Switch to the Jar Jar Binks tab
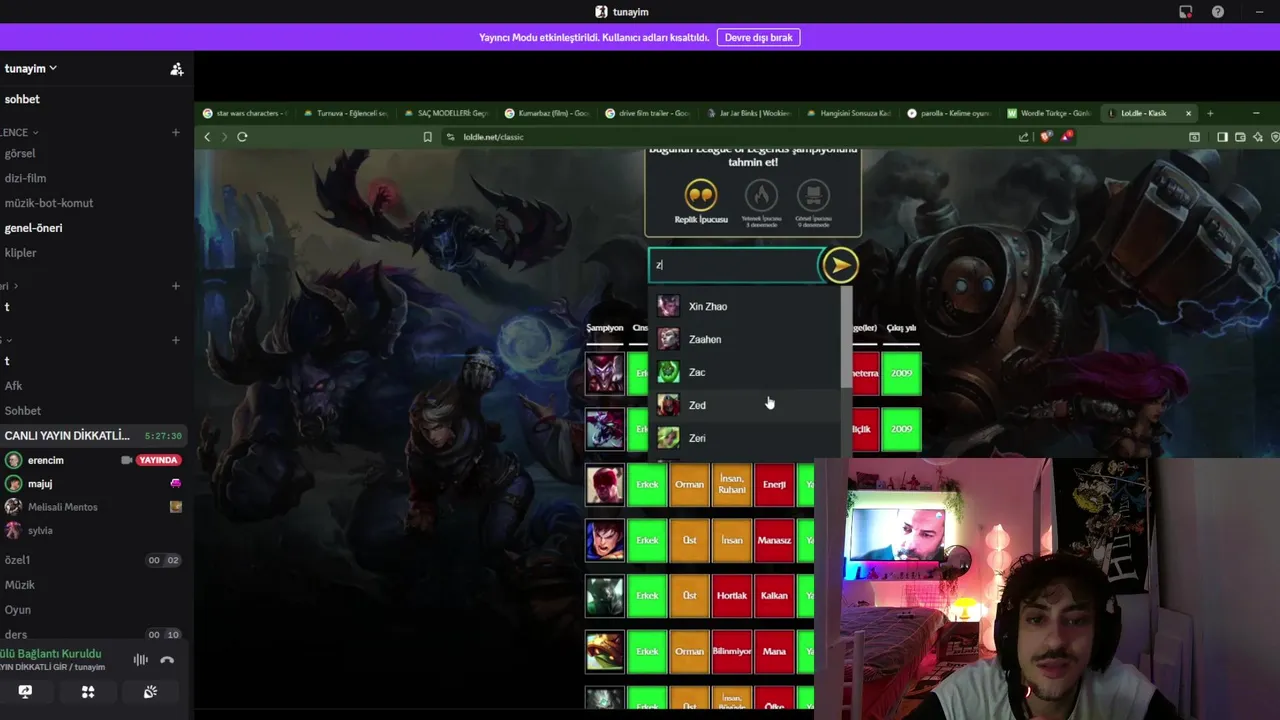This screenshot has height=720, width=1280. (x=747, y=113)
